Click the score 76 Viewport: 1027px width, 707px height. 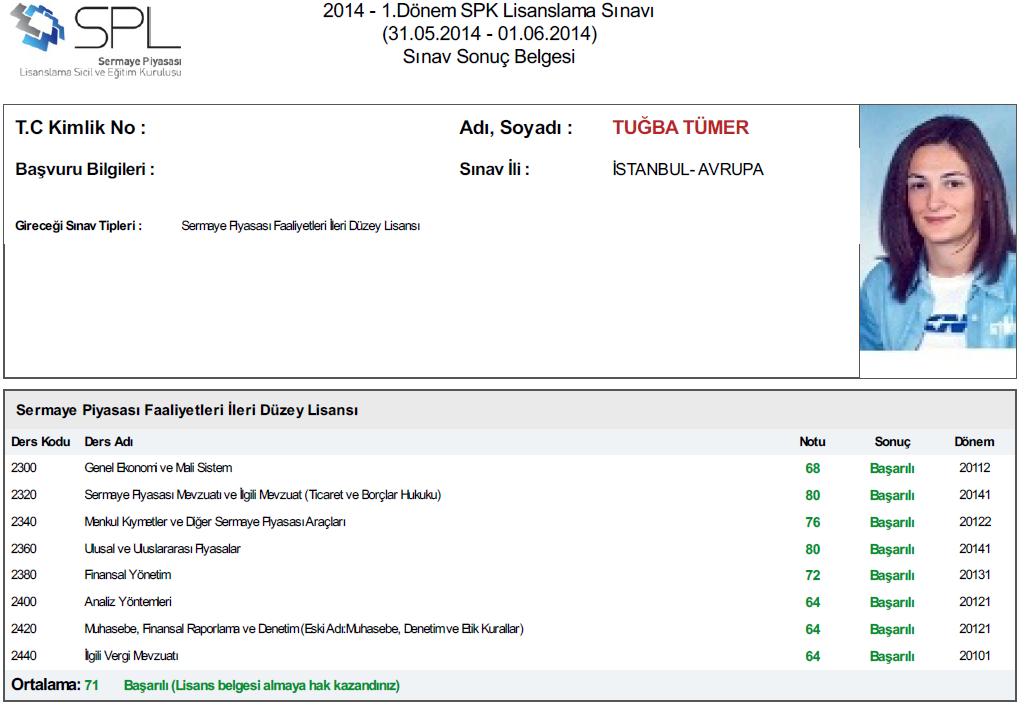click(x=813, y=522)
